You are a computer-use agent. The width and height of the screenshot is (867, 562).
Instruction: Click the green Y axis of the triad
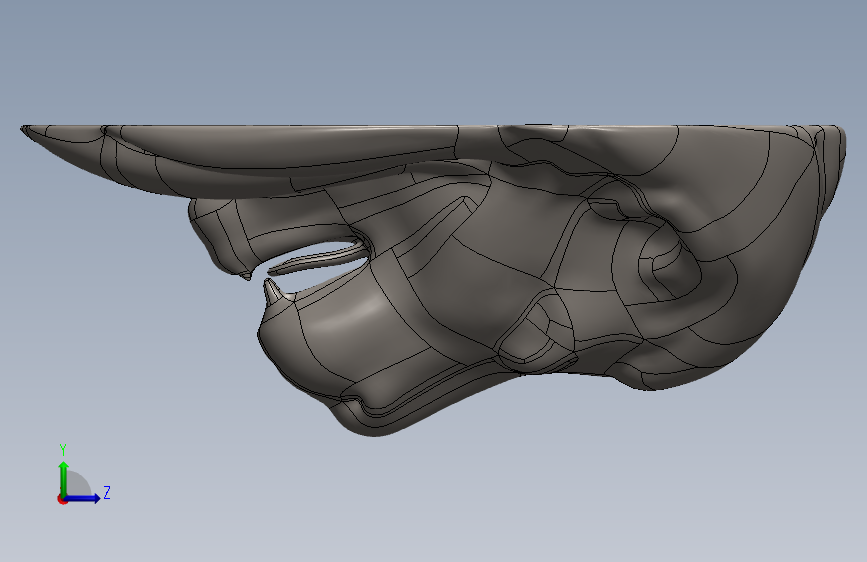(64, 479)
